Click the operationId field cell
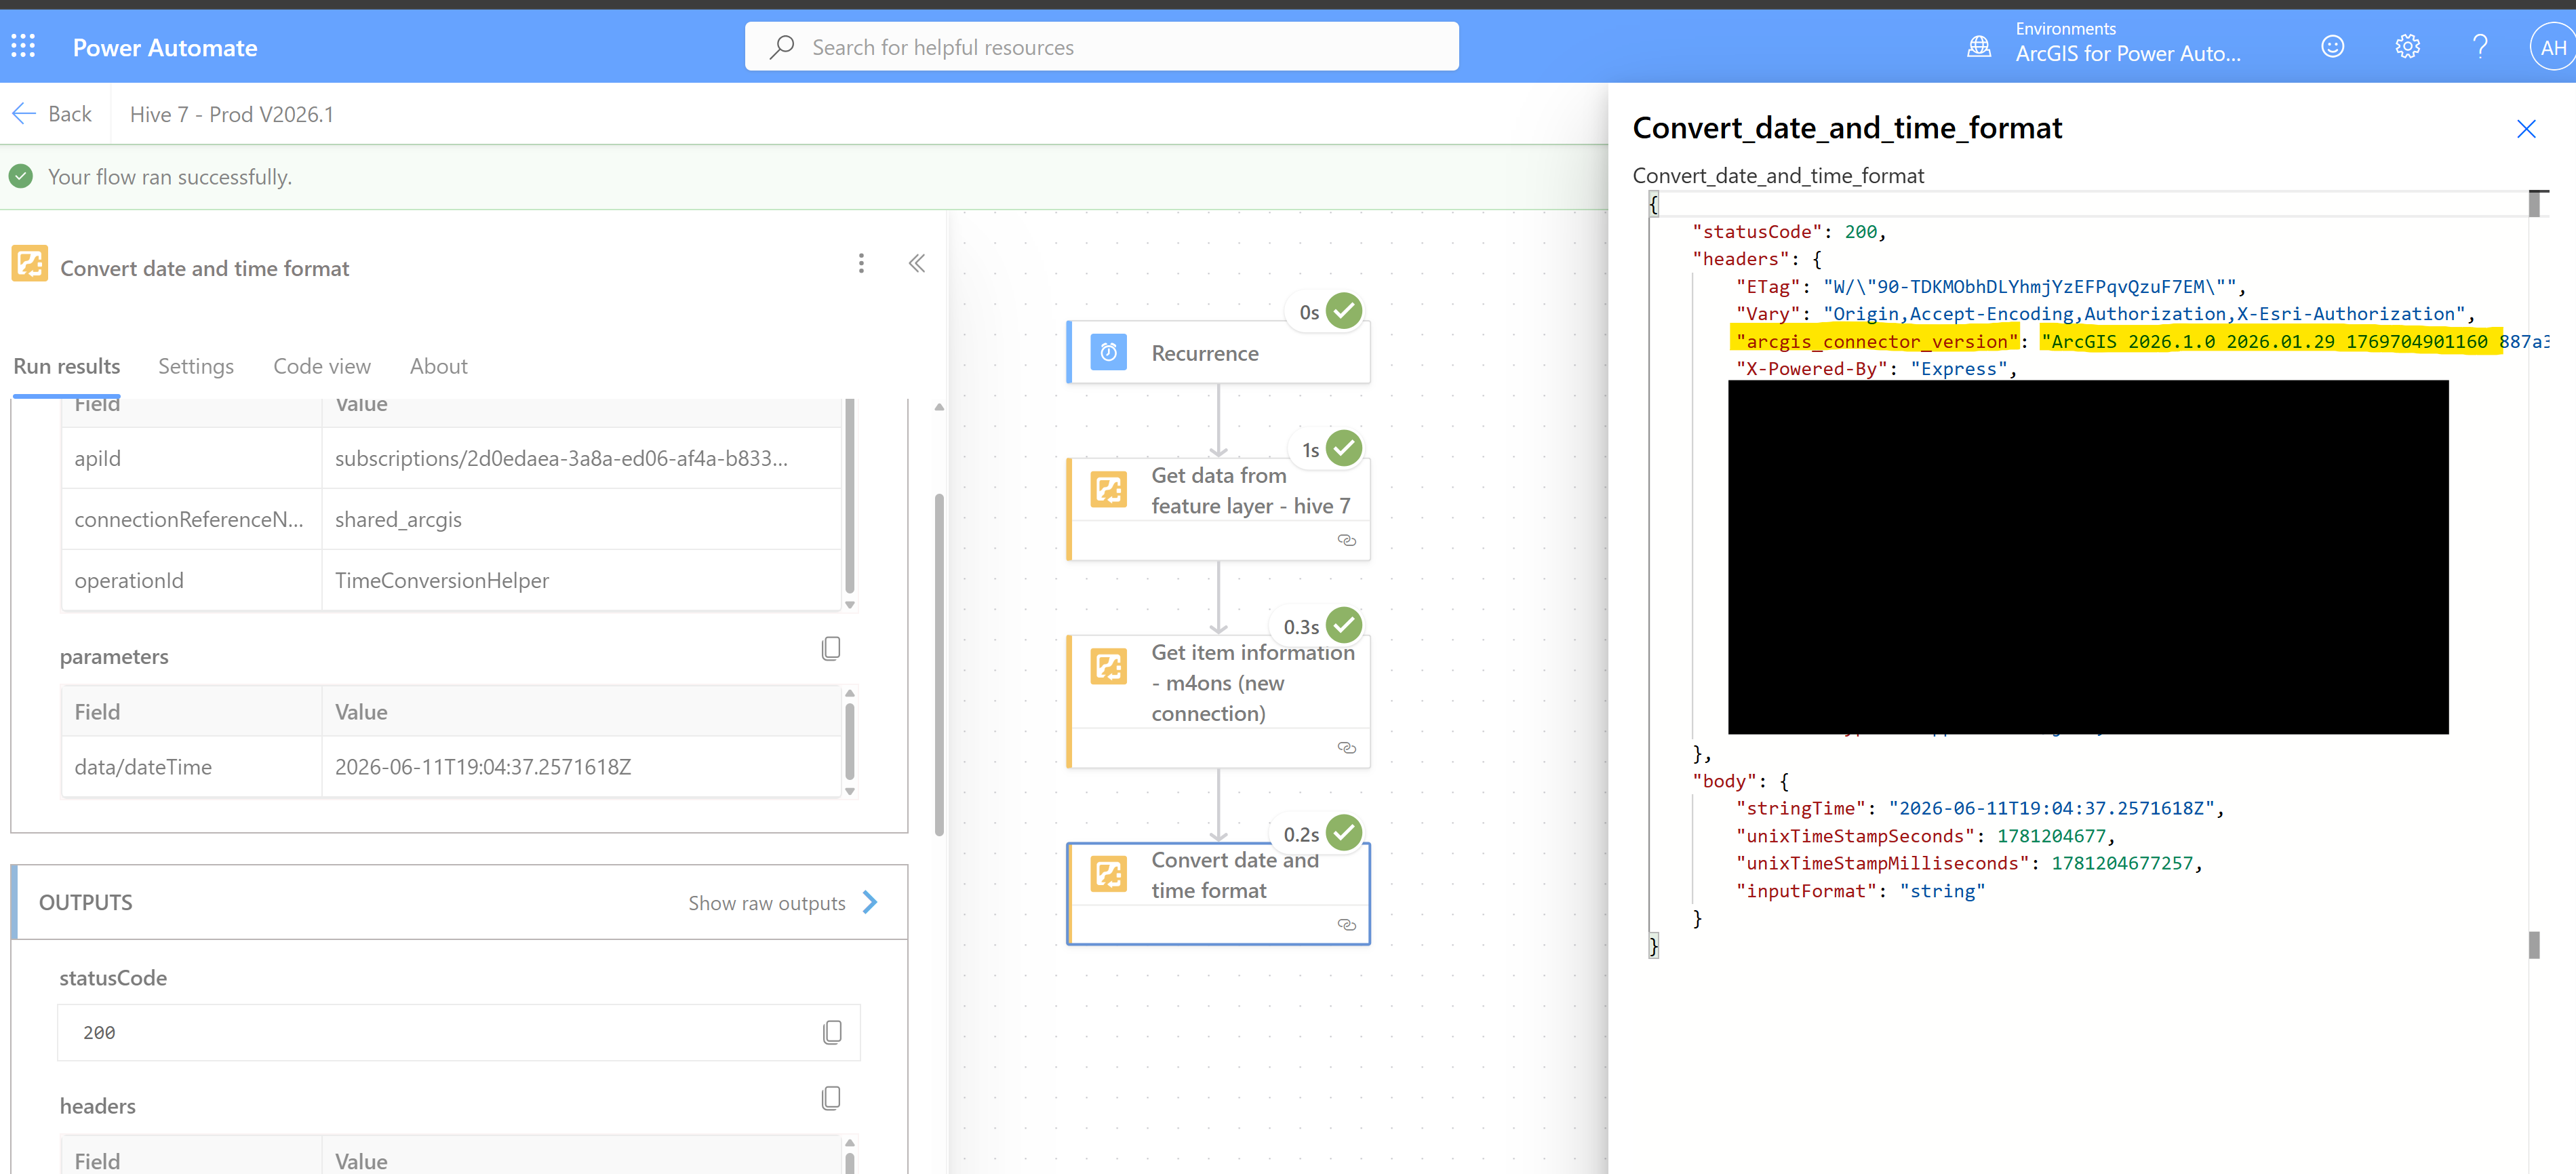Screen dimensions: 2576x1174 click(192, 580)
